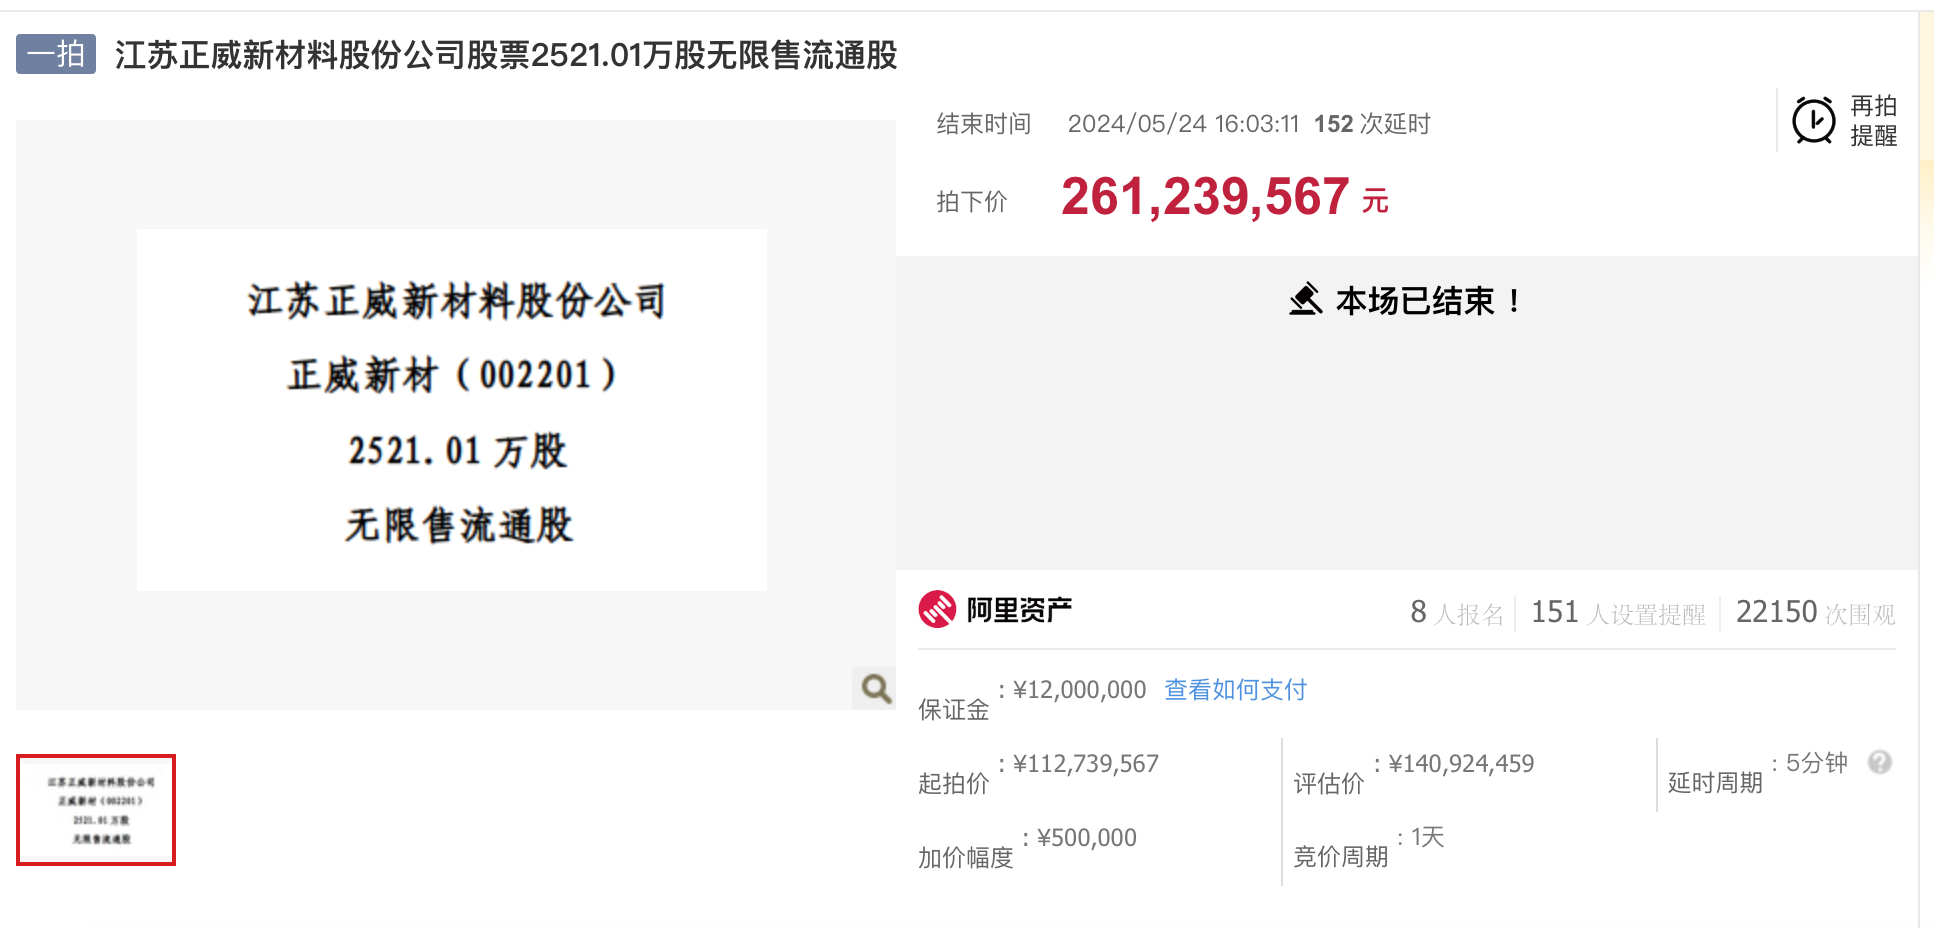Click the 一拍 auction round tag
The width and height of the screenshot is (1934, 928).
[x=56, y=54]
